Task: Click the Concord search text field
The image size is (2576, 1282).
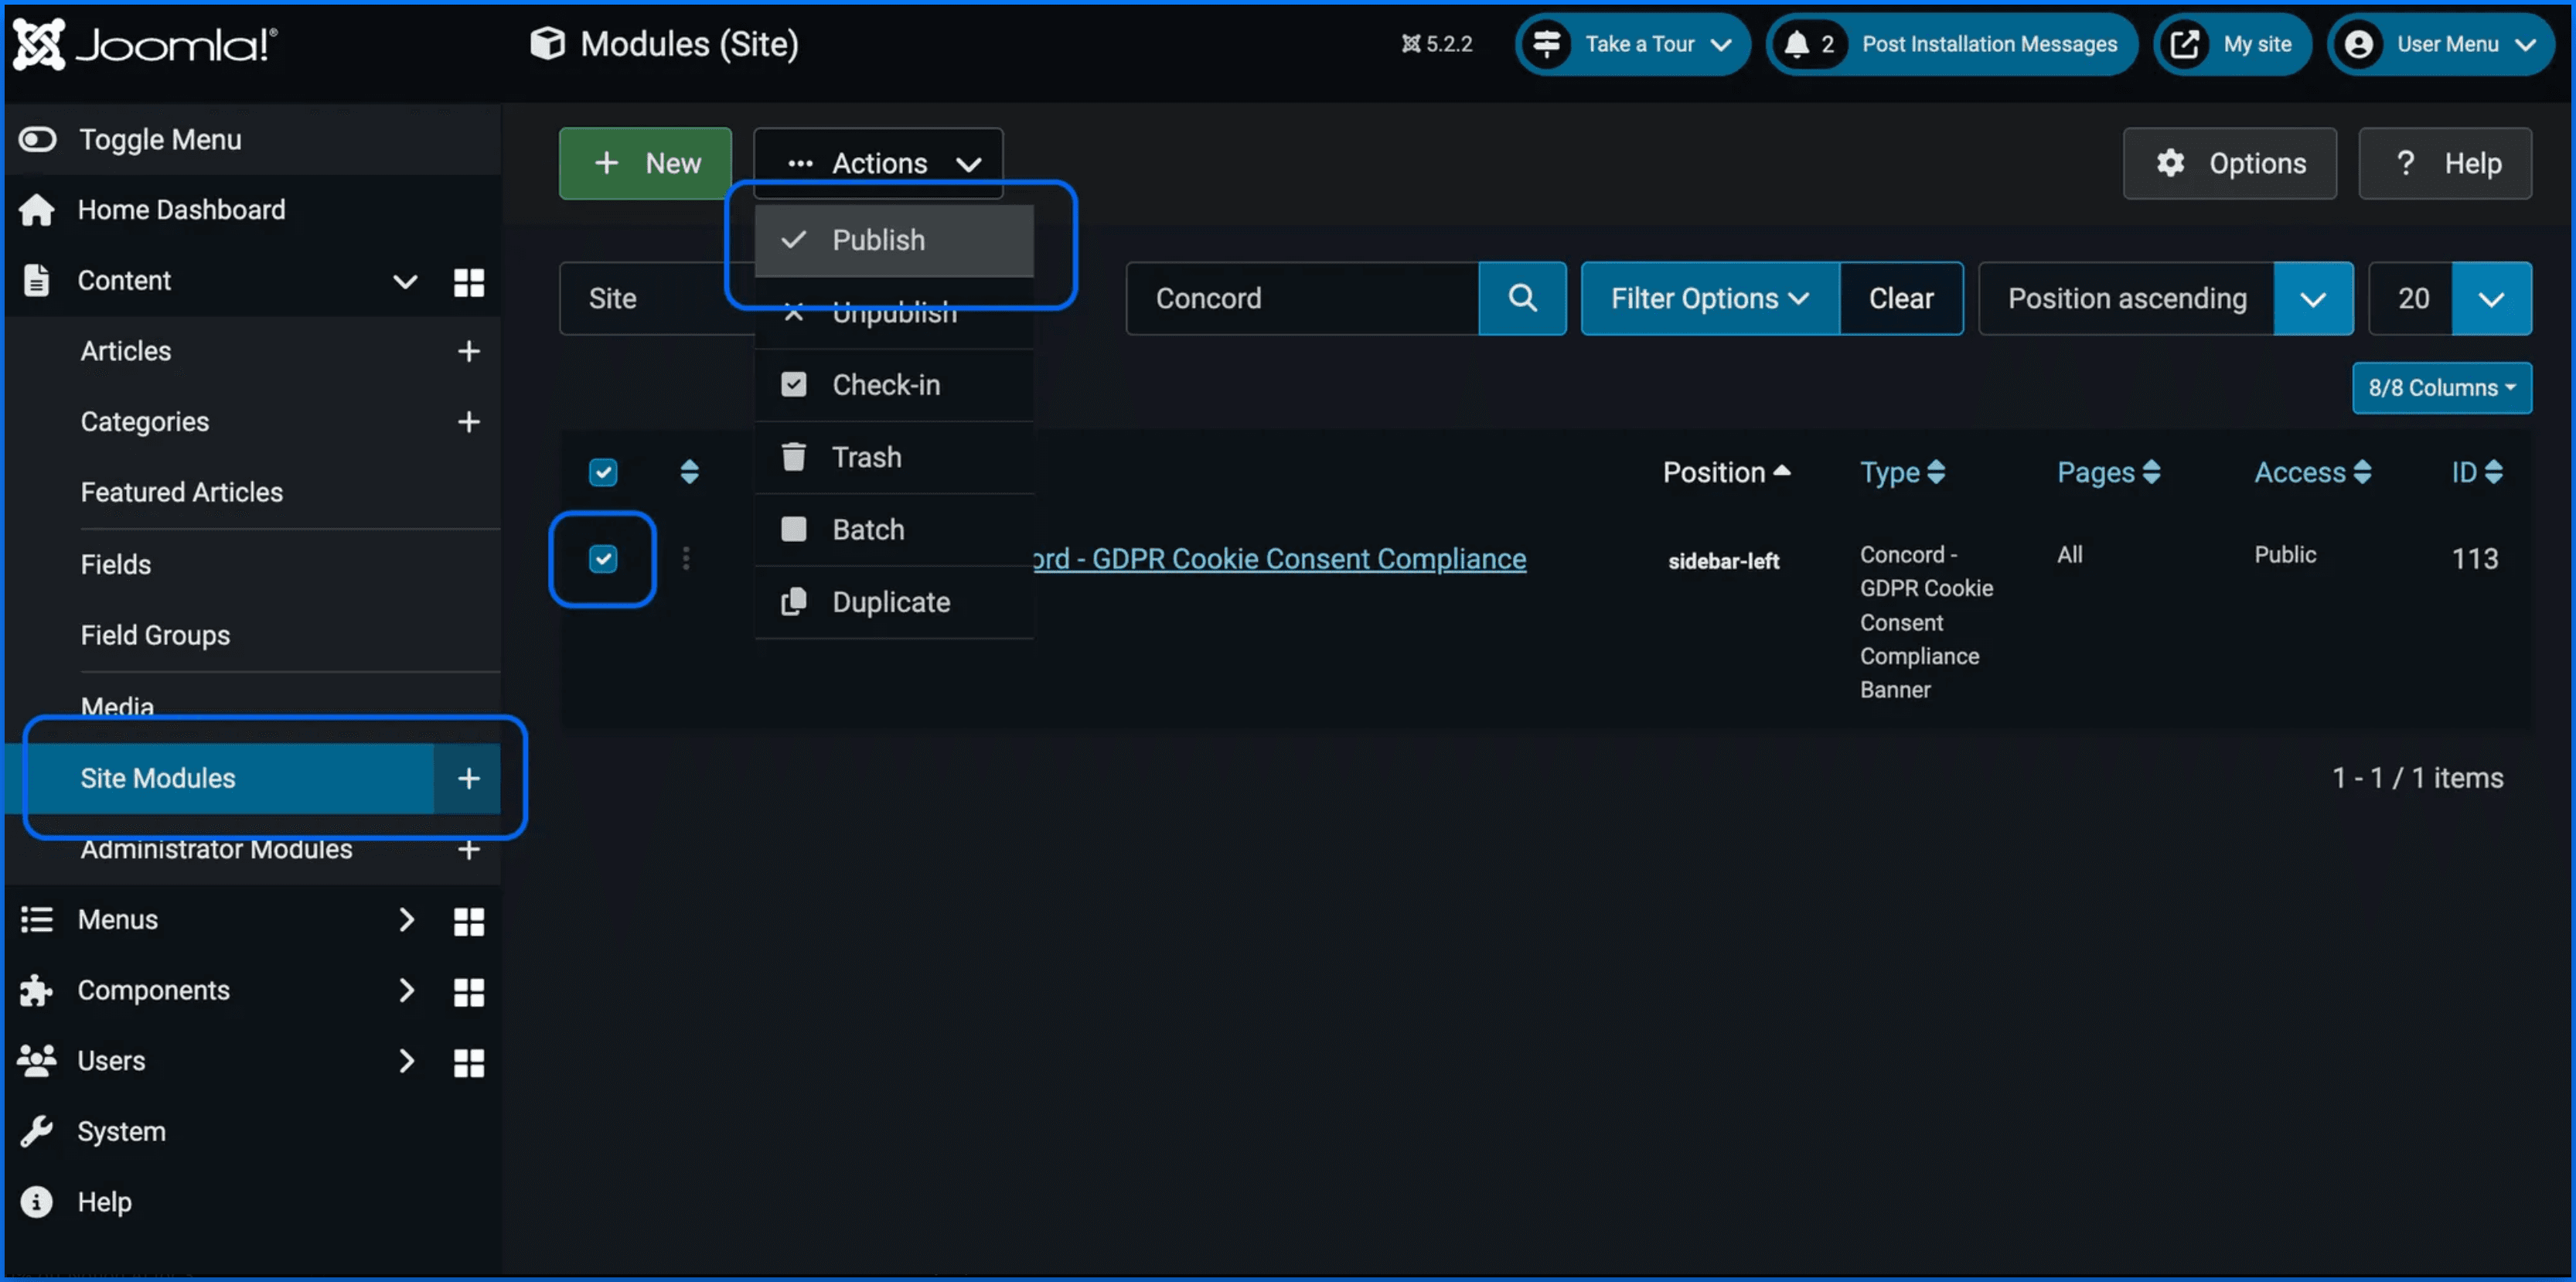Action: point(1301,298)
